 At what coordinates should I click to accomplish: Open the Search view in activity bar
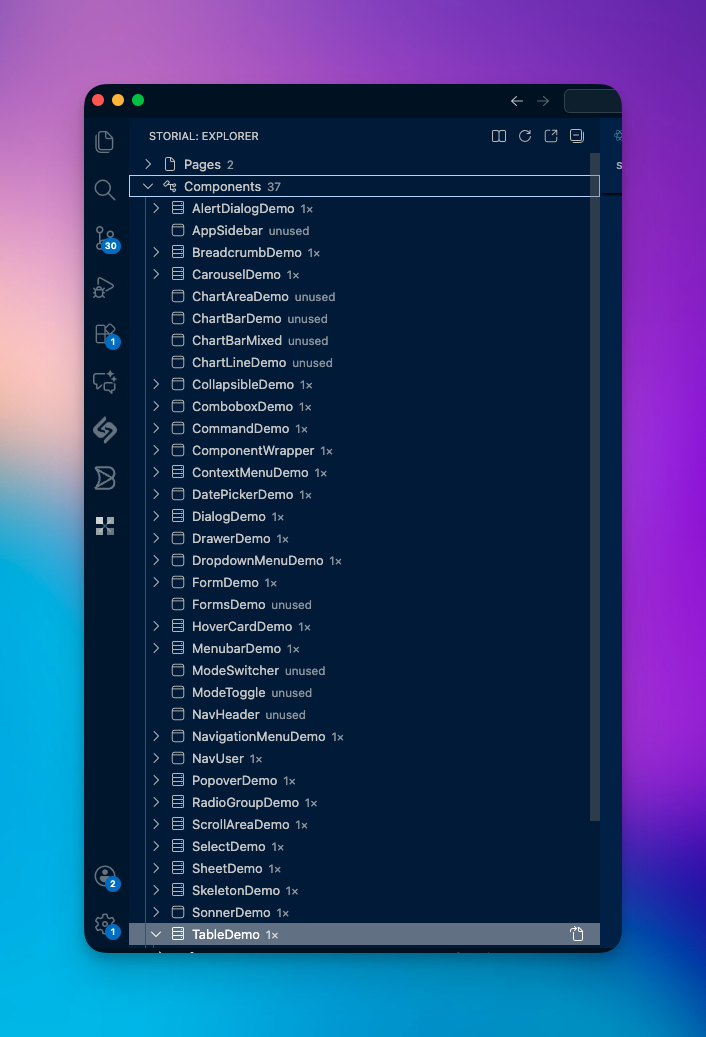104,190
